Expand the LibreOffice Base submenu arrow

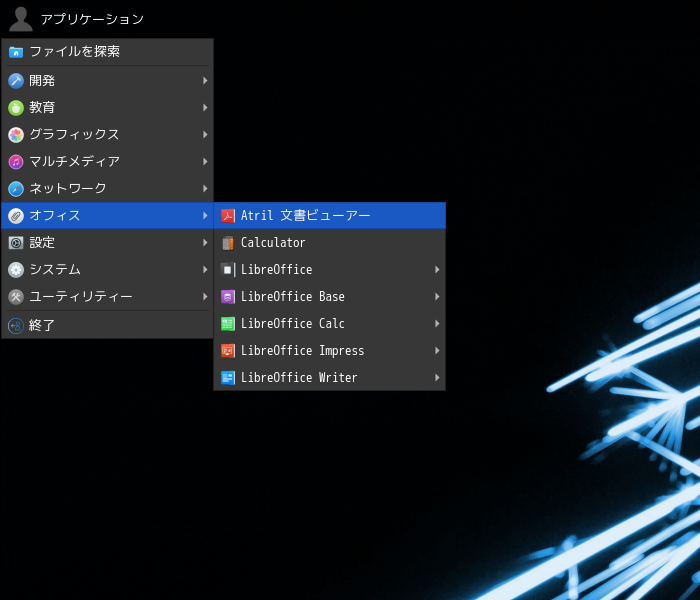[x=437, y=297]
